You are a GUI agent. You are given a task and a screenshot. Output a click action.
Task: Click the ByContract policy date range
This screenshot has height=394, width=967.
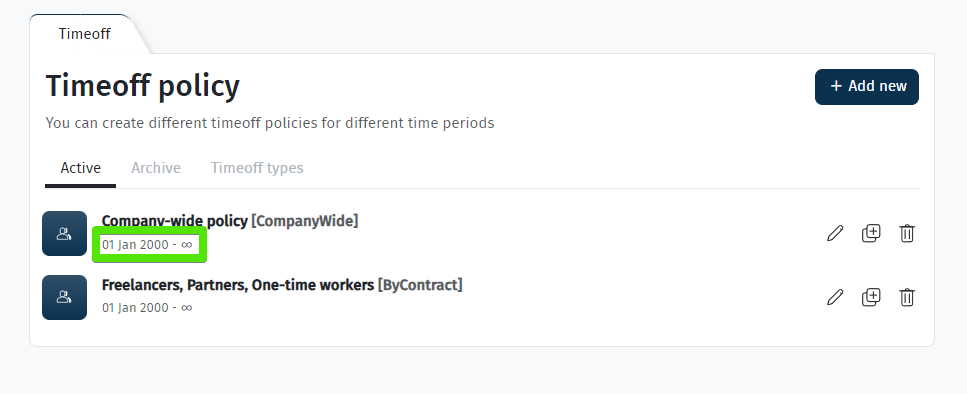pyautogui.click(x=147, y=307)
